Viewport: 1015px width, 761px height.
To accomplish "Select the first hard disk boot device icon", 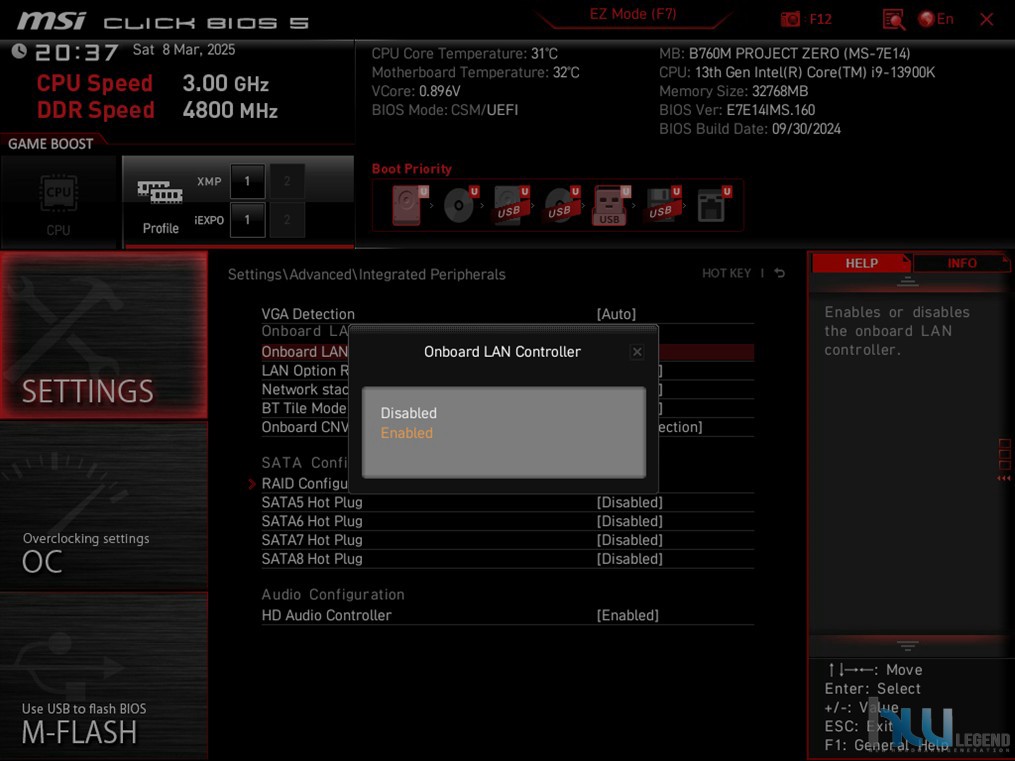I will (x=409, y=205).
